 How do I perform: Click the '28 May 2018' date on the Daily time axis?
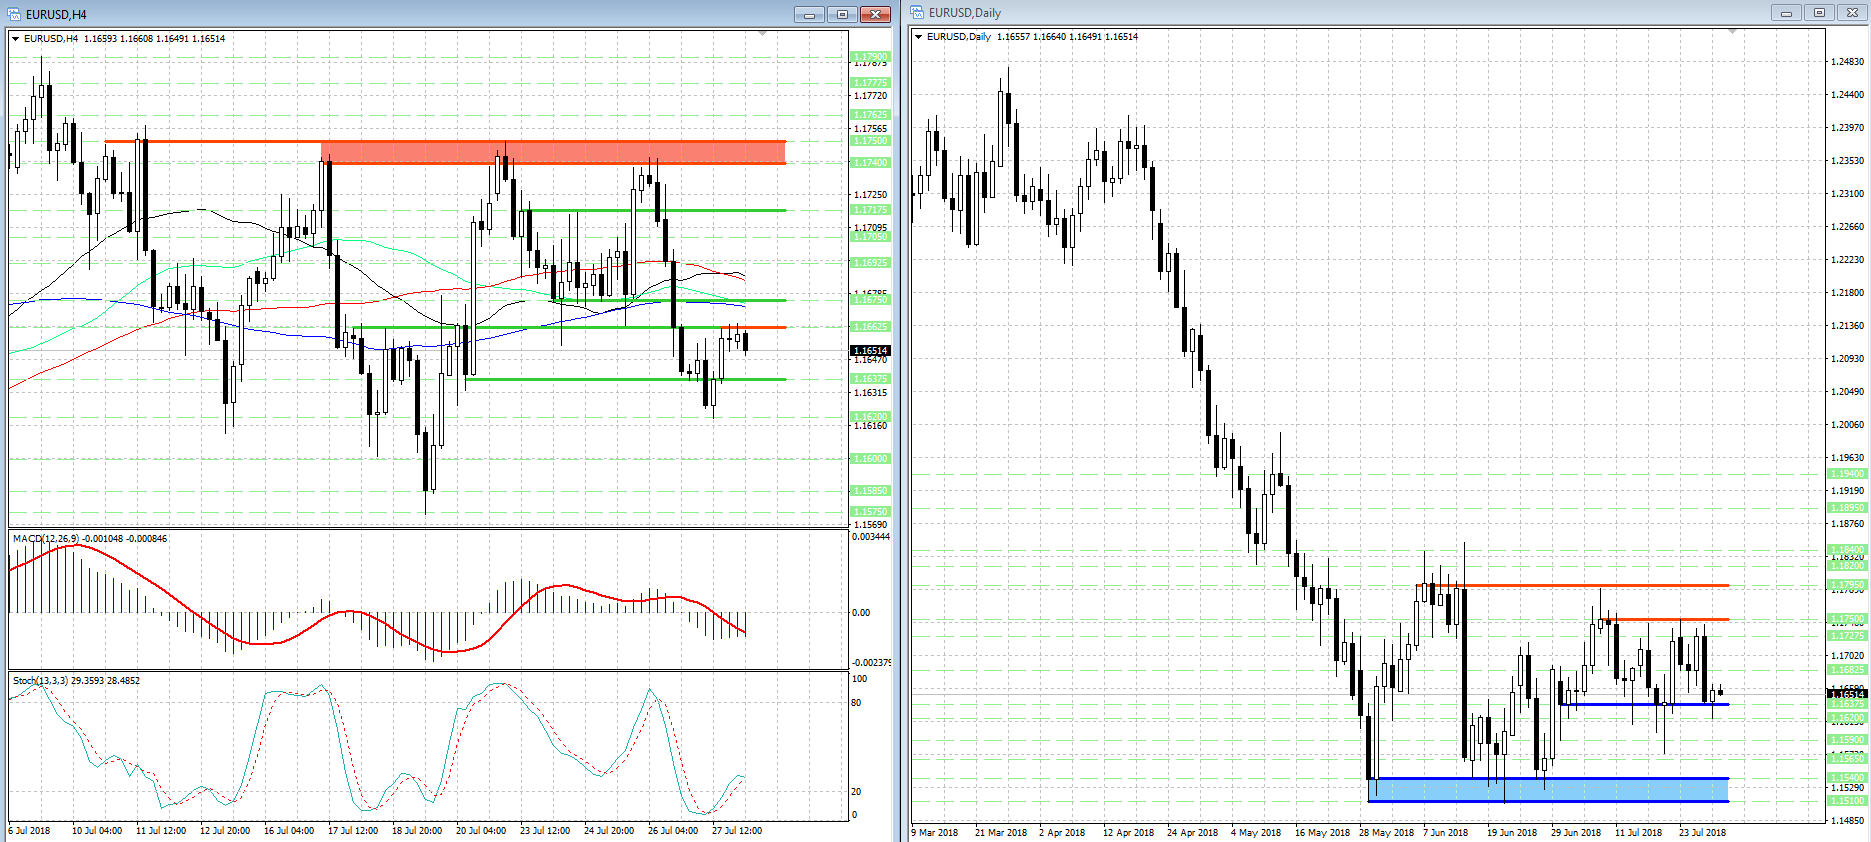pos(1387,833)
